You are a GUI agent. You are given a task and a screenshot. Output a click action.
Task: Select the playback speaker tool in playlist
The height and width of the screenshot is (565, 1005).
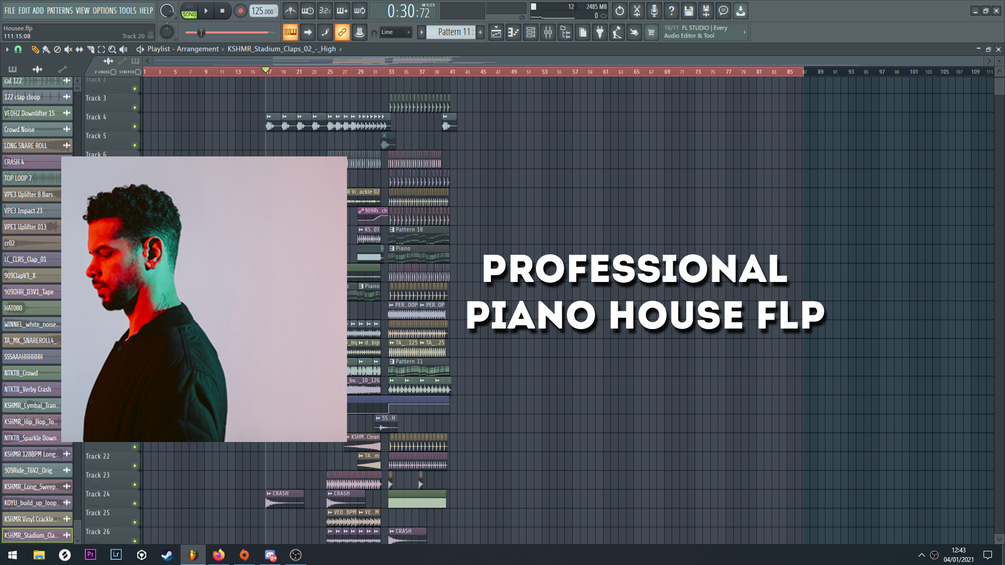(123, 49)
